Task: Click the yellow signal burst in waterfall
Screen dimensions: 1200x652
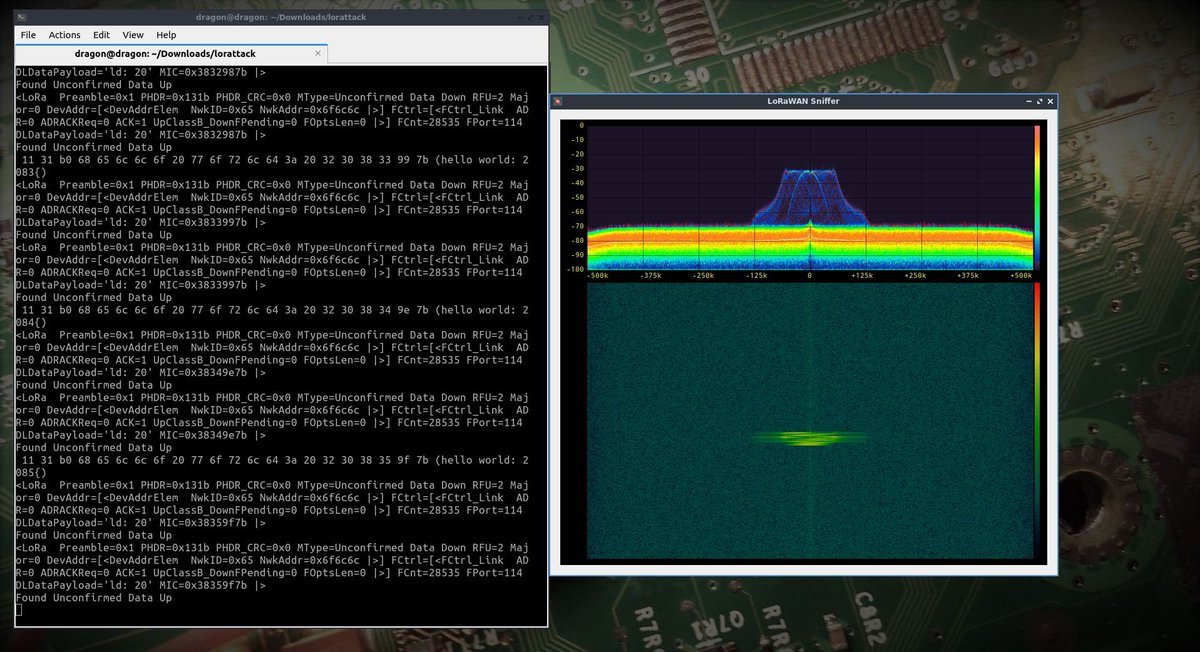Action: [x=808, y=438]
